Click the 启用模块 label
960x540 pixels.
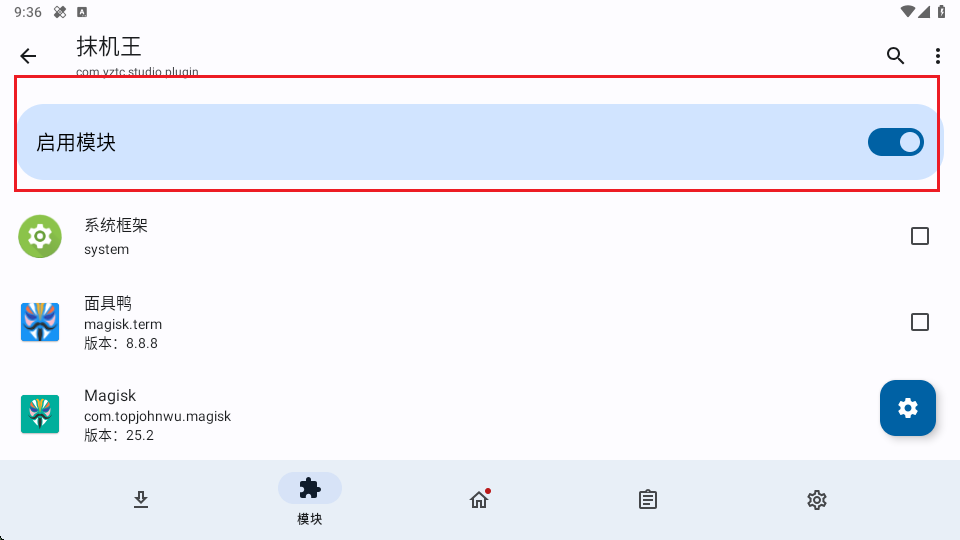pos(76,142)
